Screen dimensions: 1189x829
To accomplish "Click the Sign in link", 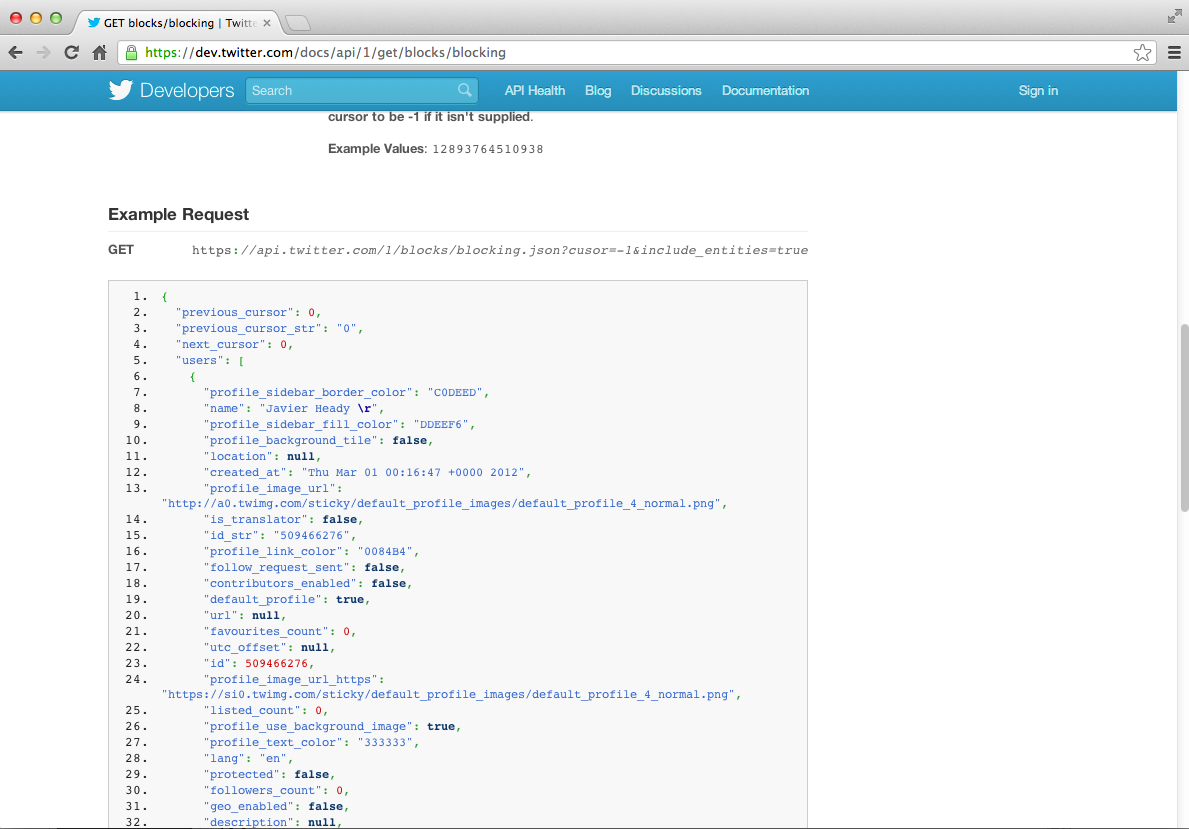I will (1038, 90).
